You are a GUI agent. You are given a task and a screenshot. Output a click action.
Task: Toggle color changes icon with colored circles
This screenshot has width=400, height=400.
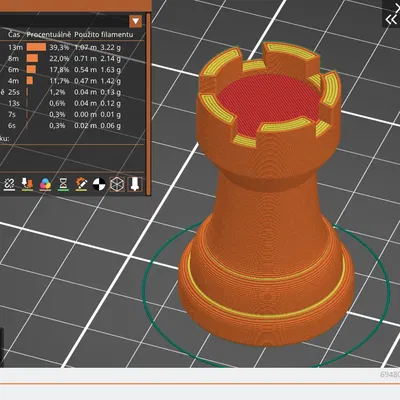point(45,184)
